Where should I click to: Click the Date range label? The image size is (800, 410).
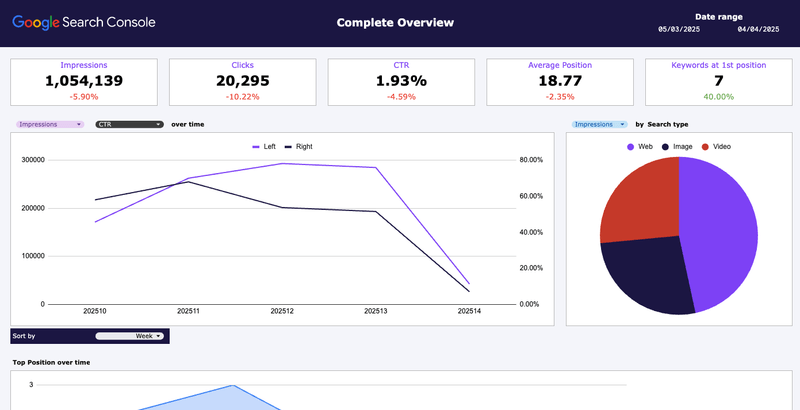(719, 17)
